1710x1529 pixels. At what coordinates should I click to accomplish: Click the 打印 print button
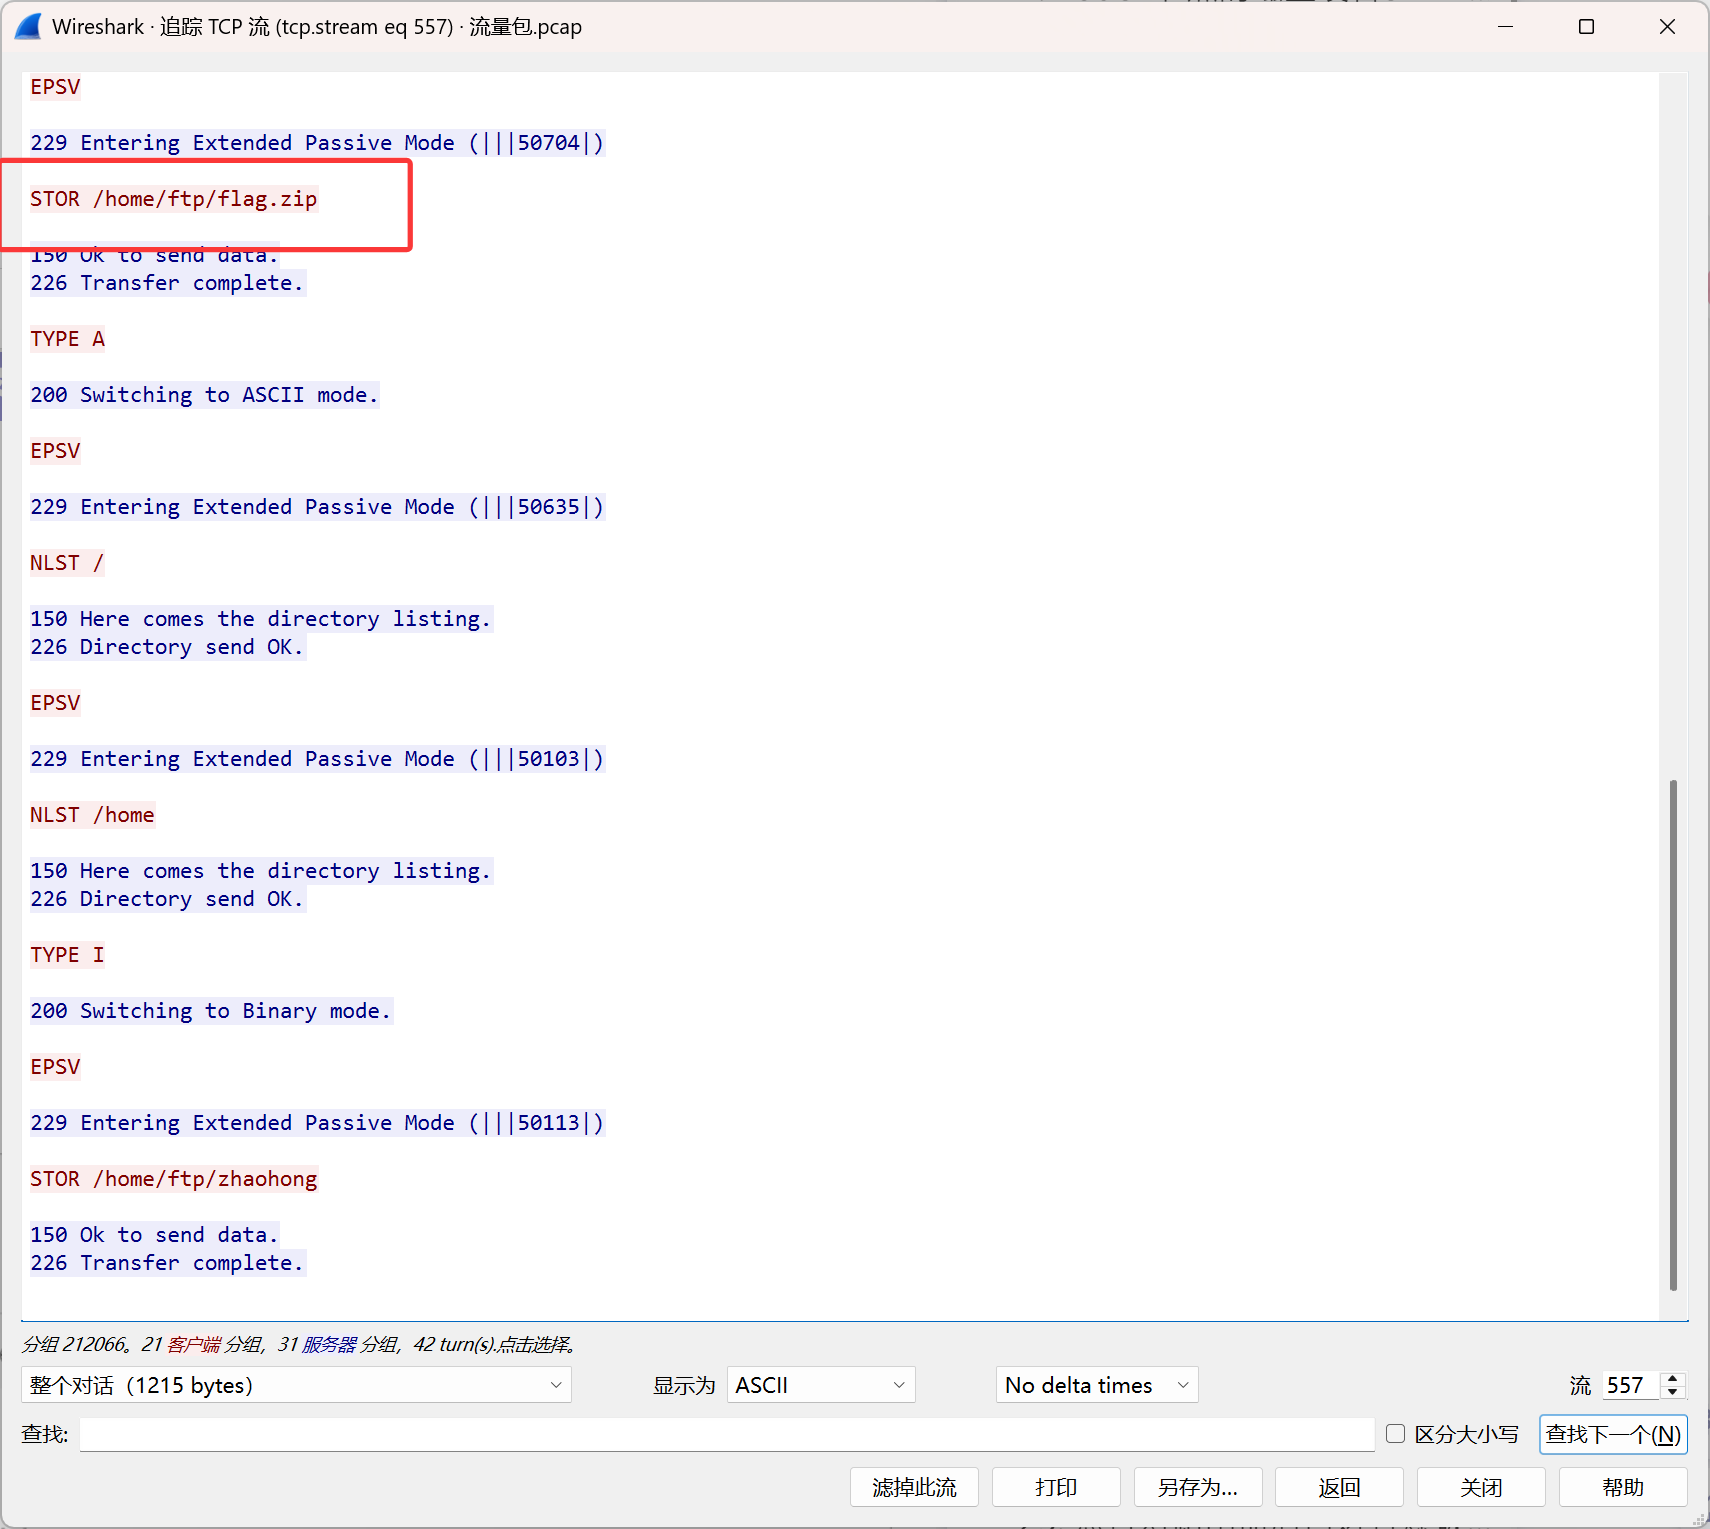tap(1056, 1487)
